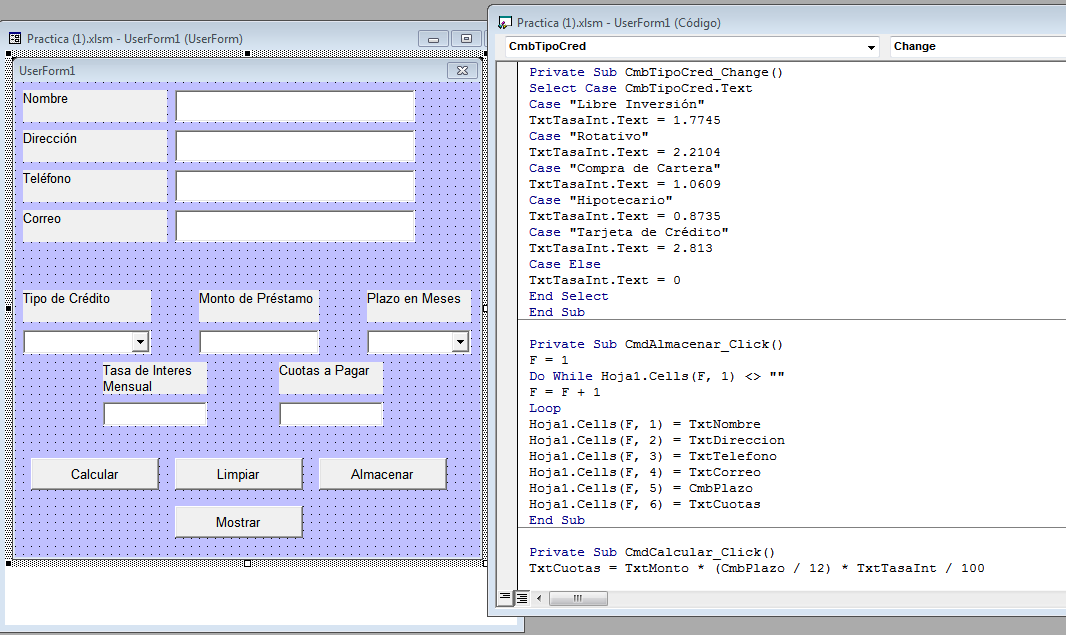Open the Plazo en Meses combo box
This screenshot has width=1066, height=635.
tap(460, 341)
